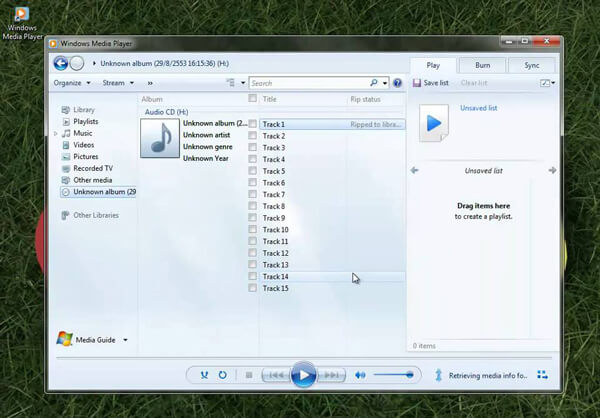Check the Track 2 checkbox
Image resolution: width=600 pixels, height=418 pixels.
tap(253, 135)
